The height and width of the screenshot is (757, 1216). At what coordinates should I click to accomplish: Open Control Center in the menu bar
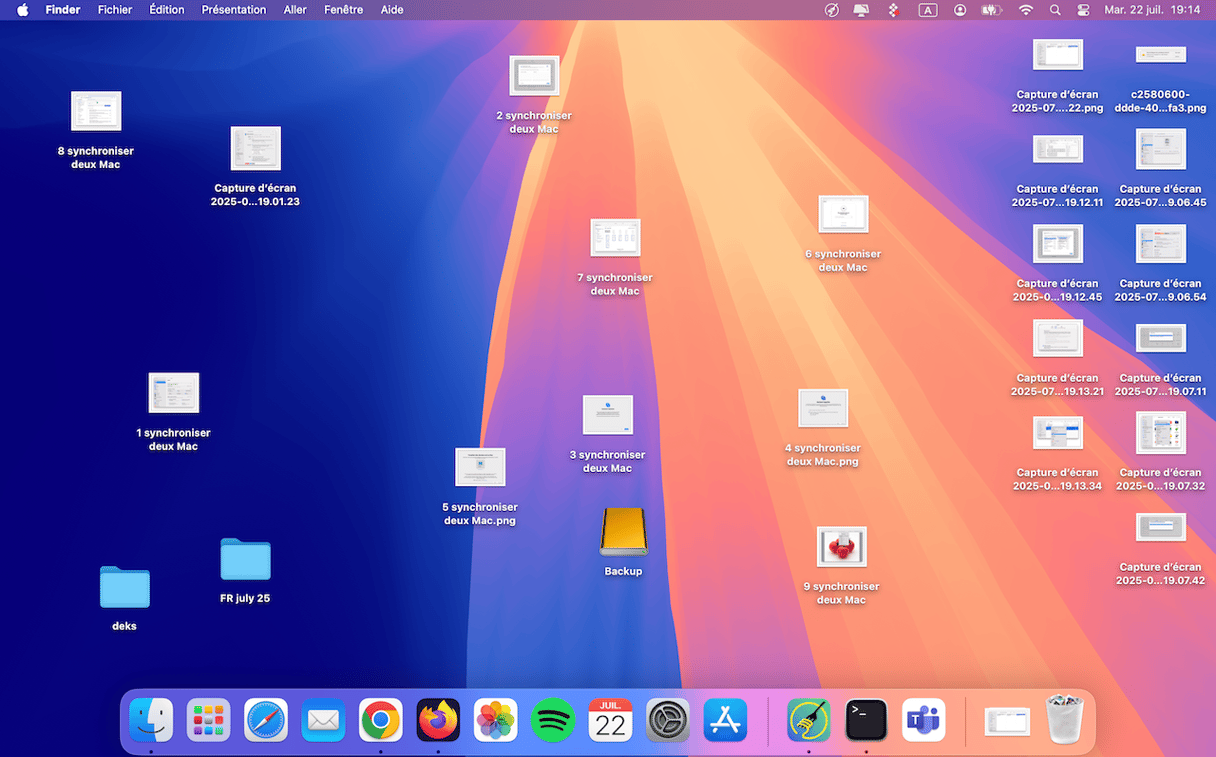tap(1083, 10)
